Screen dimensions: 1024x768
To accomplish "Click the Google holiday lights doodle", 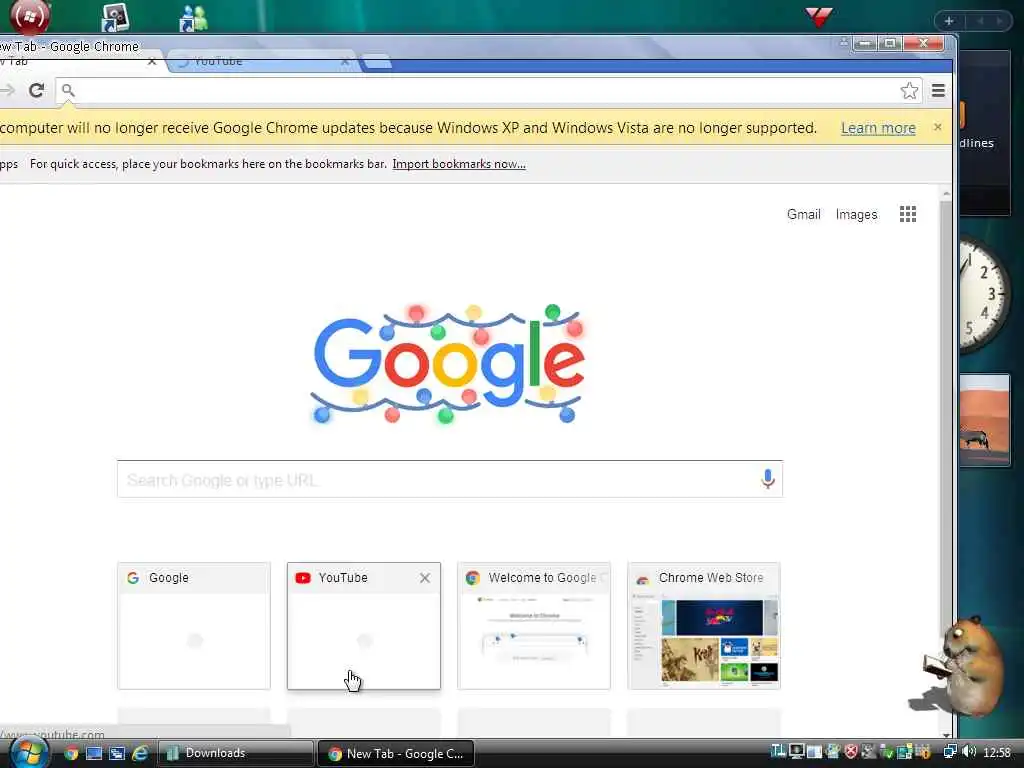I will (447, 363).
